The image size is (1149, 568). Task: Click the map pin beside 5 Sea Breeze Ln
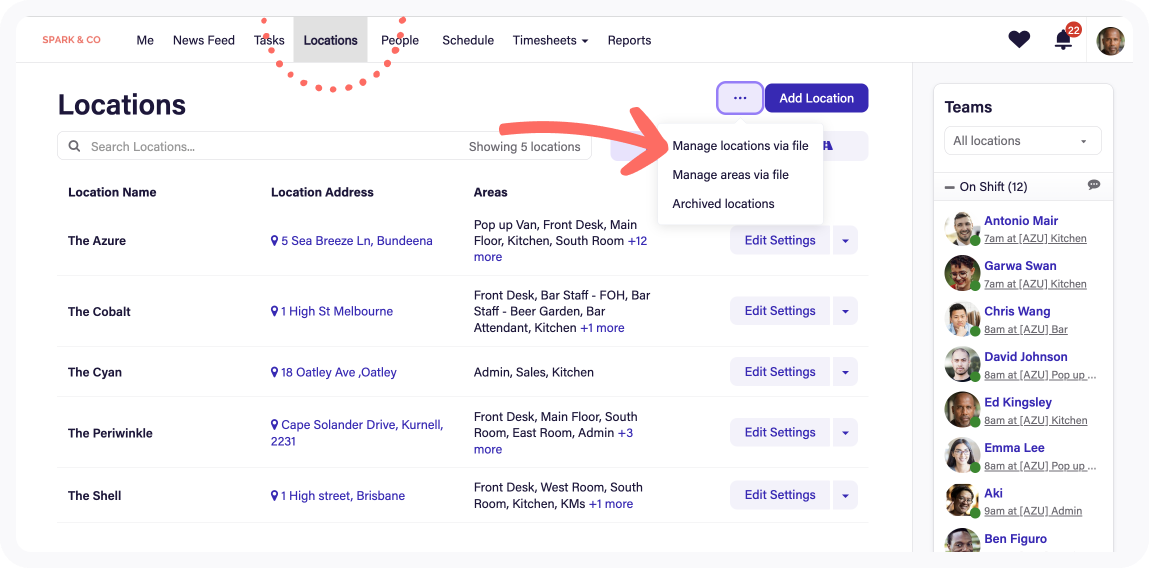[275, 241]
